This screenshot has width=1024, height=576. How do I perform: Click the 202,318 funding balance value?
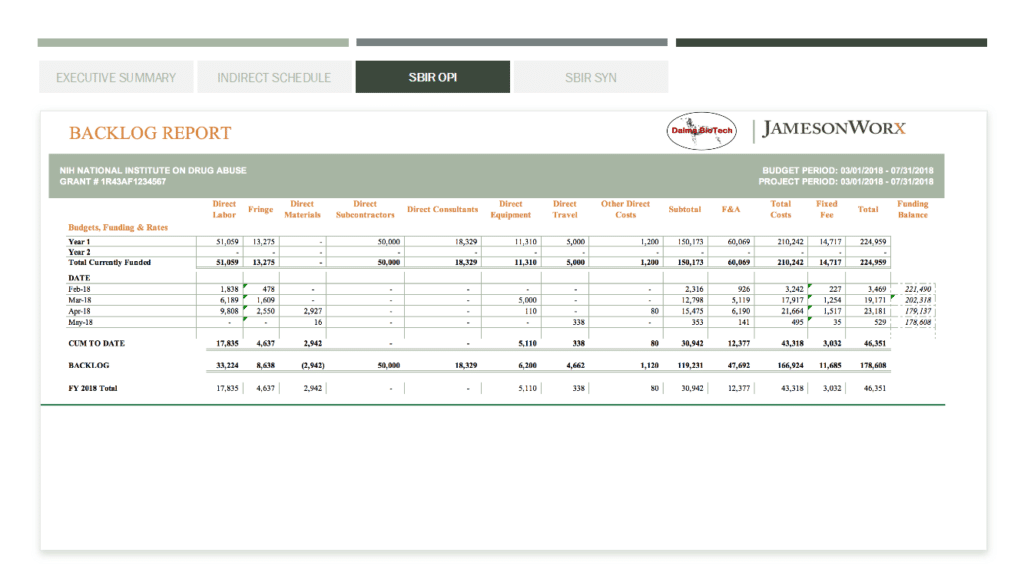click(x=918, y=300)
